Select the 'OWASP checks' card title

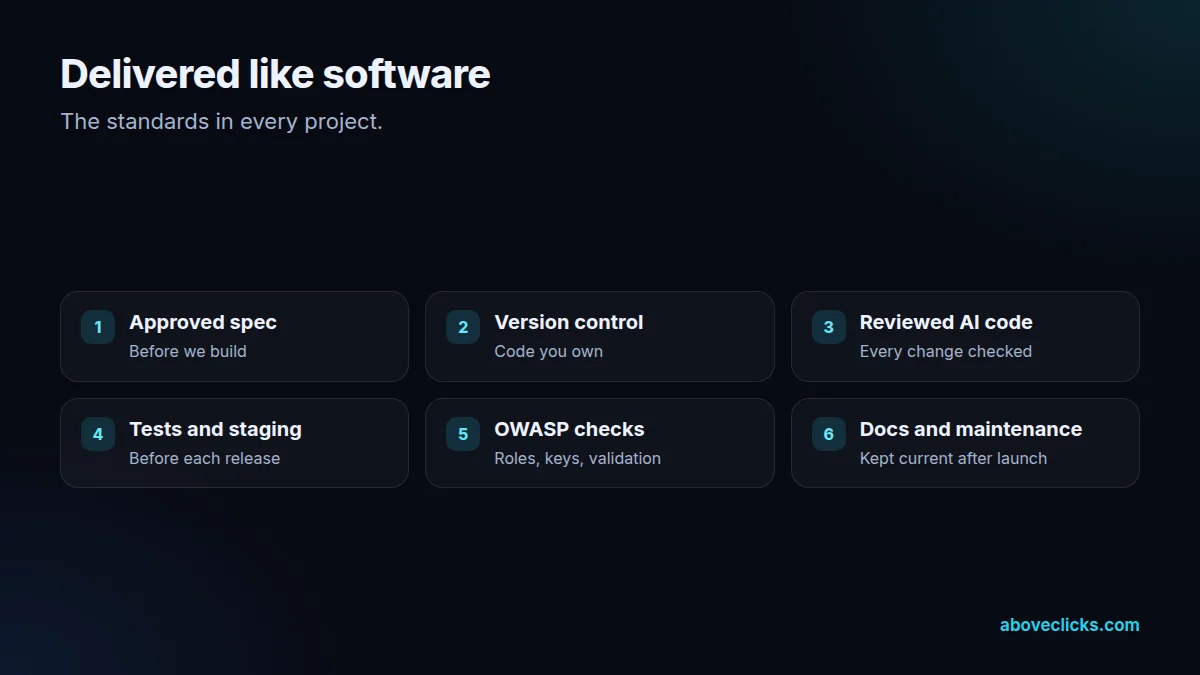click(569, 429)
